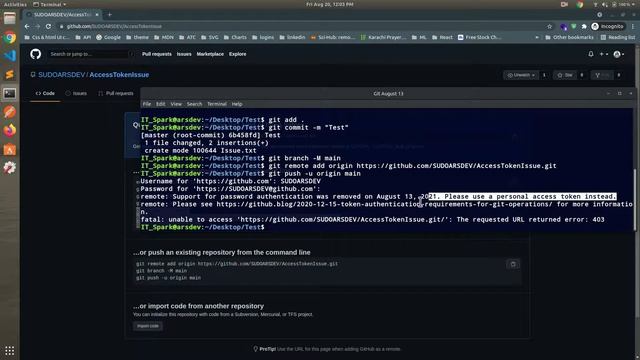Bookmark this page with the star

549,26
